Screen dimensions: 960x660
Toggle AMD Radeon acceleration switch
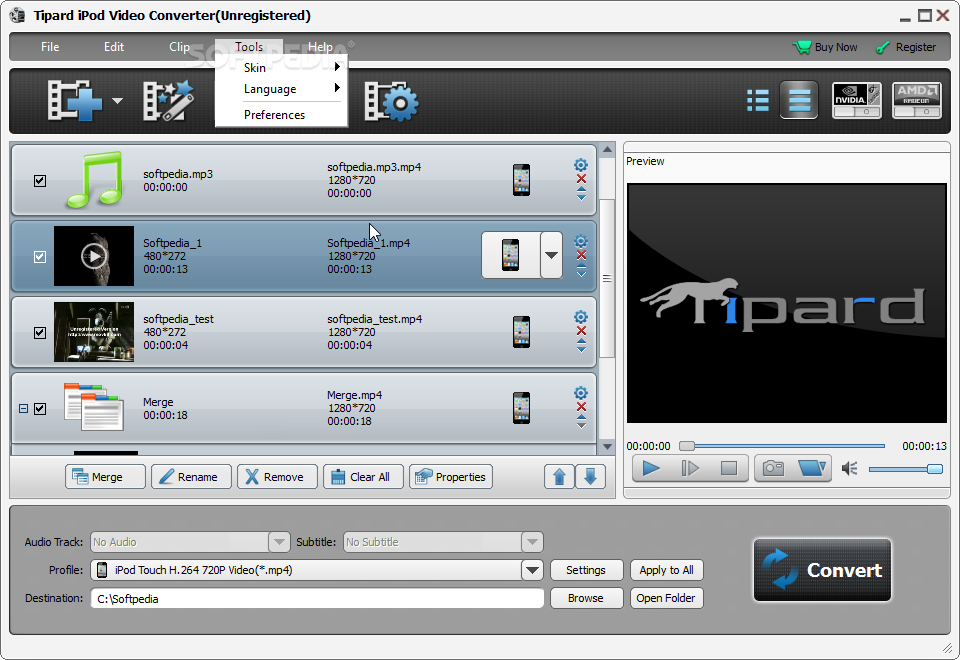click(x=917, y=100)
